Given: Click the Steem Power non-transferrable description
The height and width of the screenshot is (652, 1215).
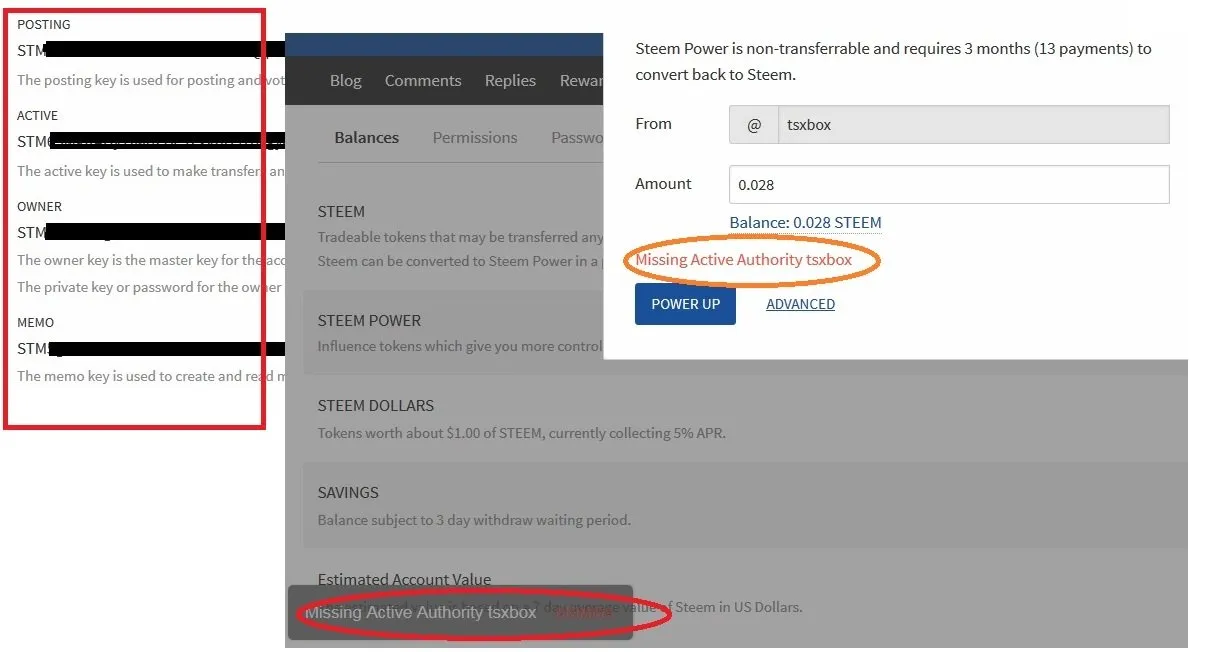Looking at the screenshot, I should 893,61.
